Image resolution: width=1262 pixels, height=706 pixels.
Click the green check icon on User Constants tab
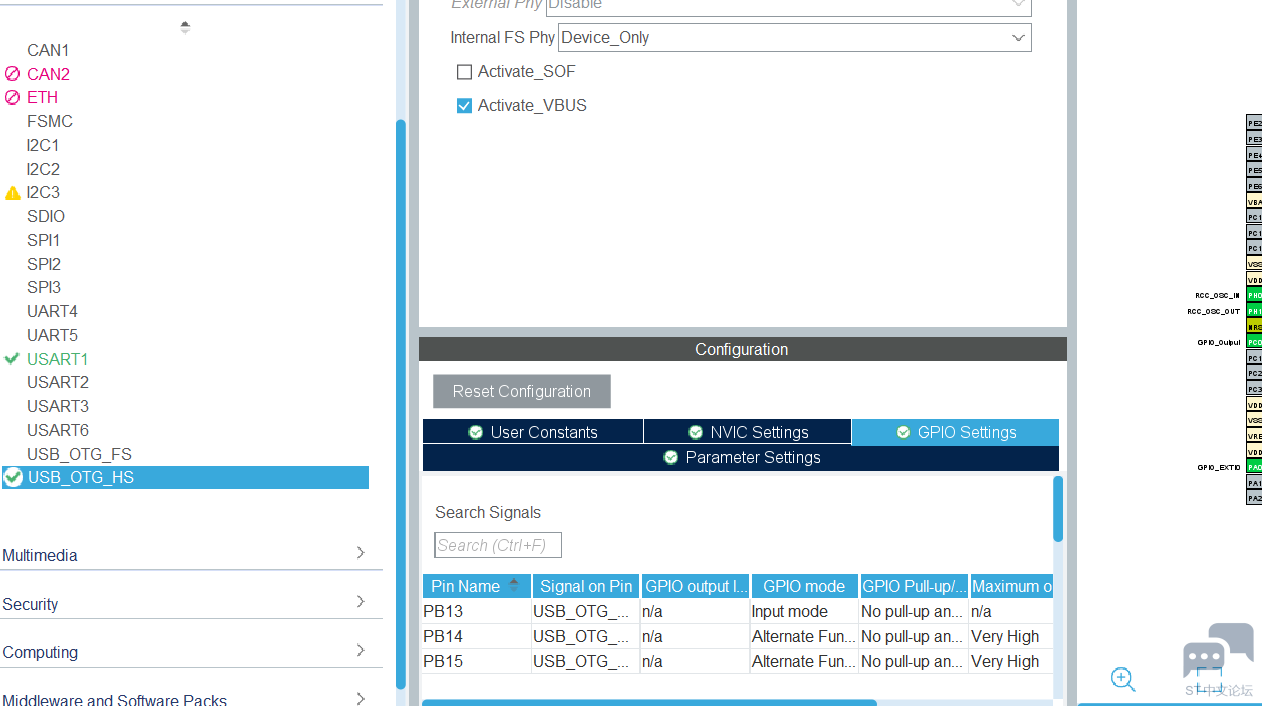pos(476,432)
